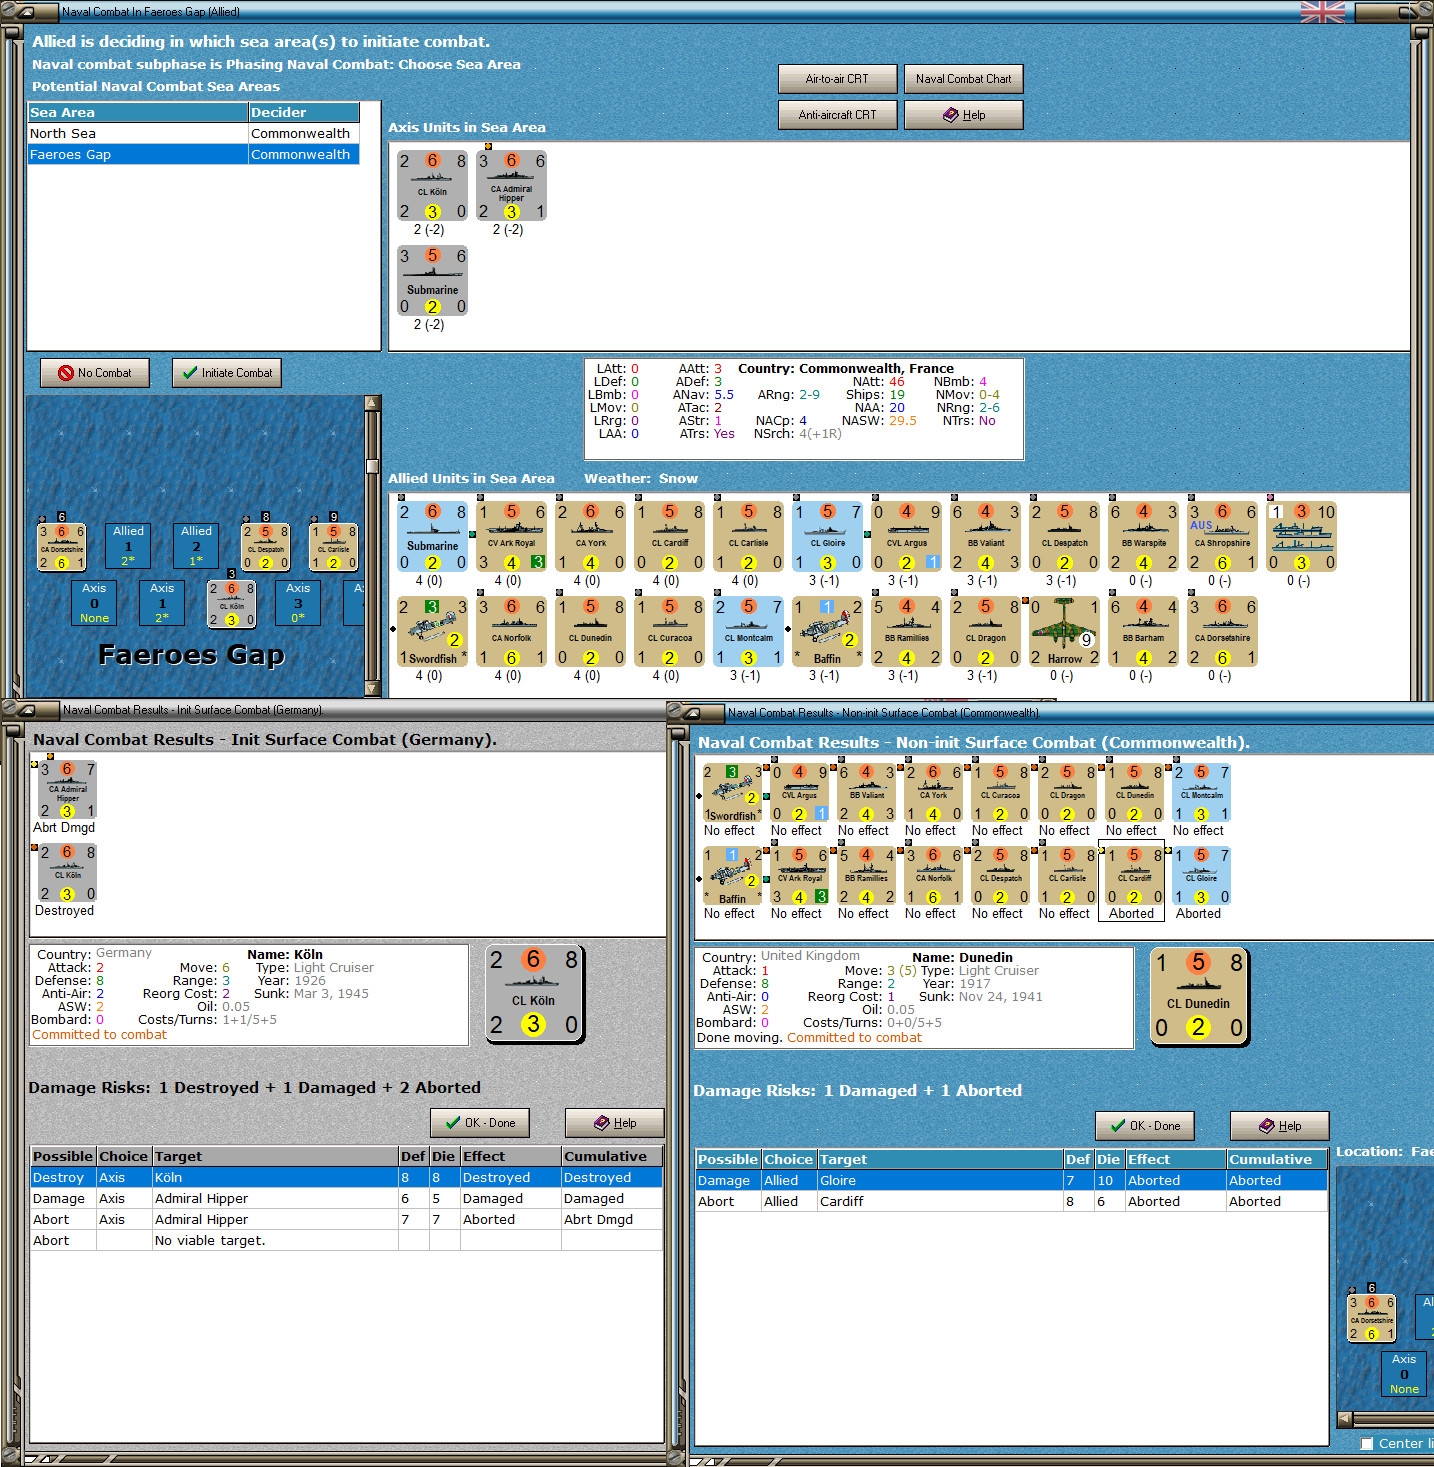
Task: Select Baffin aircraft in Allied Units panel
Action: tap(827, 632)
